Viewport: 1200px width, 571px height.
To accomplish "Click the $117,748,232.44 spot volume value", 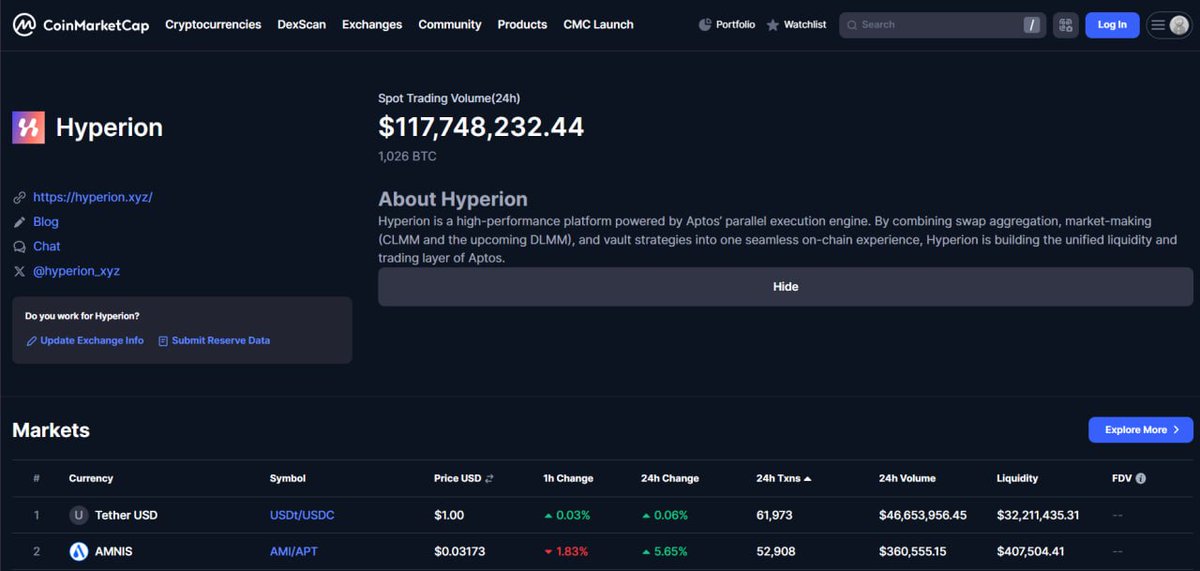I will point(481,127).
